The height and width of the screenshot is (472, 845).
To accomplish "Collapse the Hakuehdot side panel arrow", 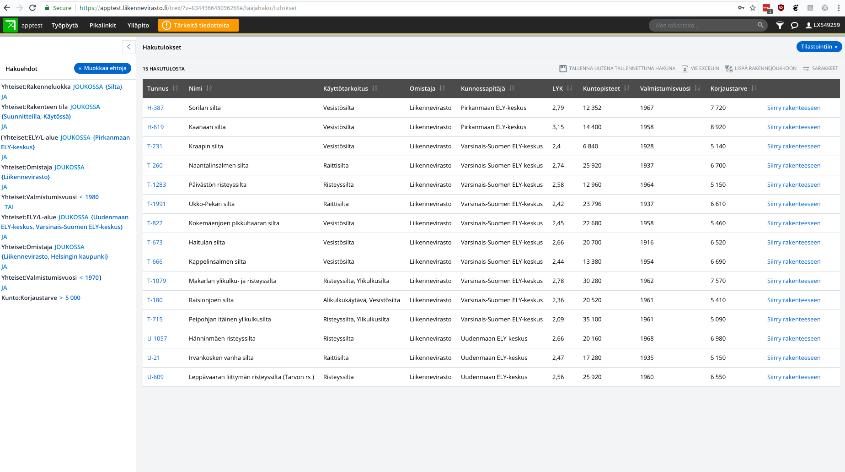I will coord(128,47).
